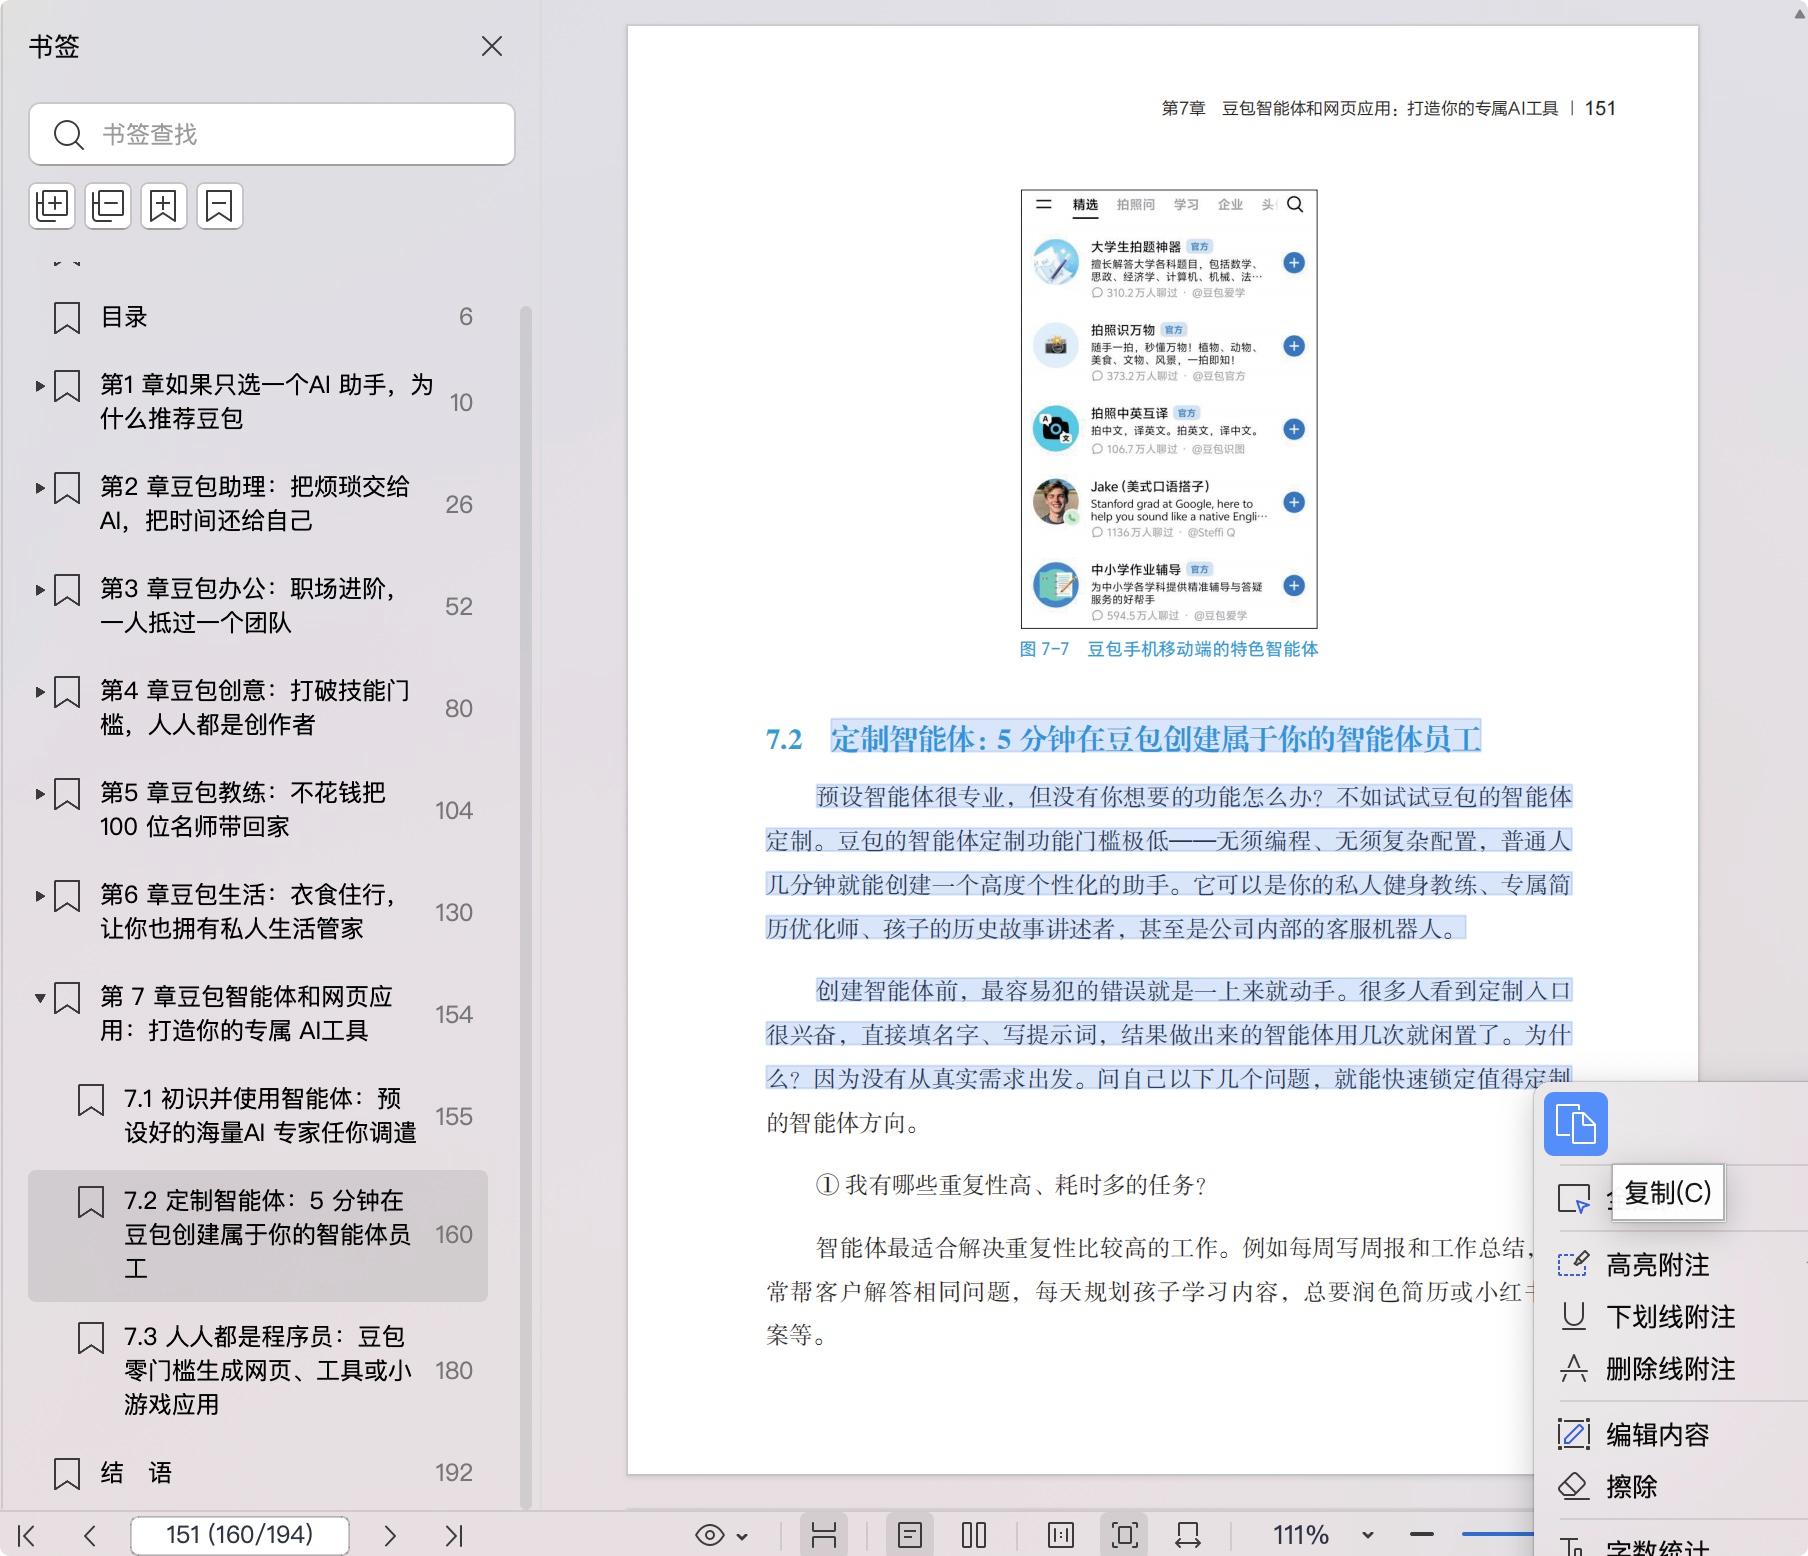Select single page view icon
1808x1556 pixels.
pos(910,1535)
